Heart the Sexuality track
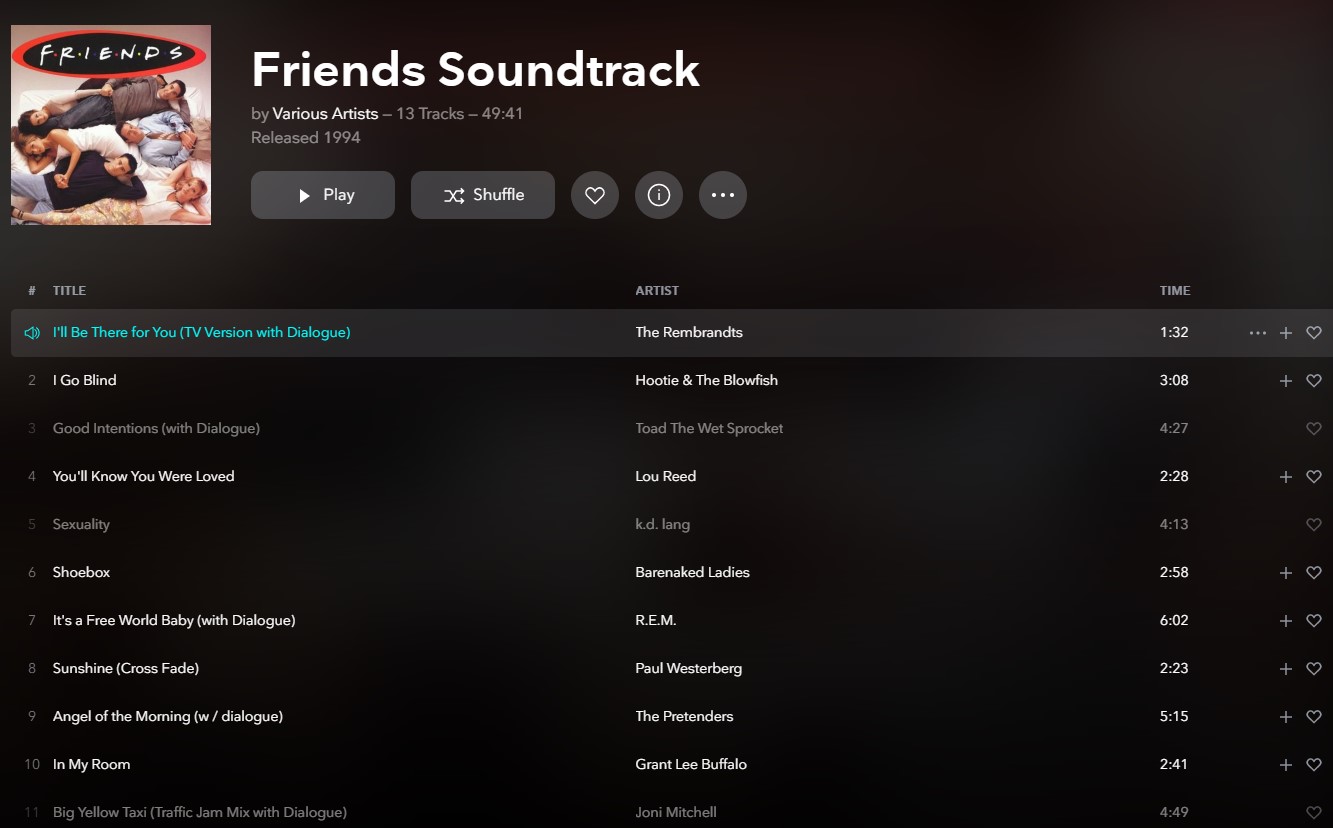 1314,525
